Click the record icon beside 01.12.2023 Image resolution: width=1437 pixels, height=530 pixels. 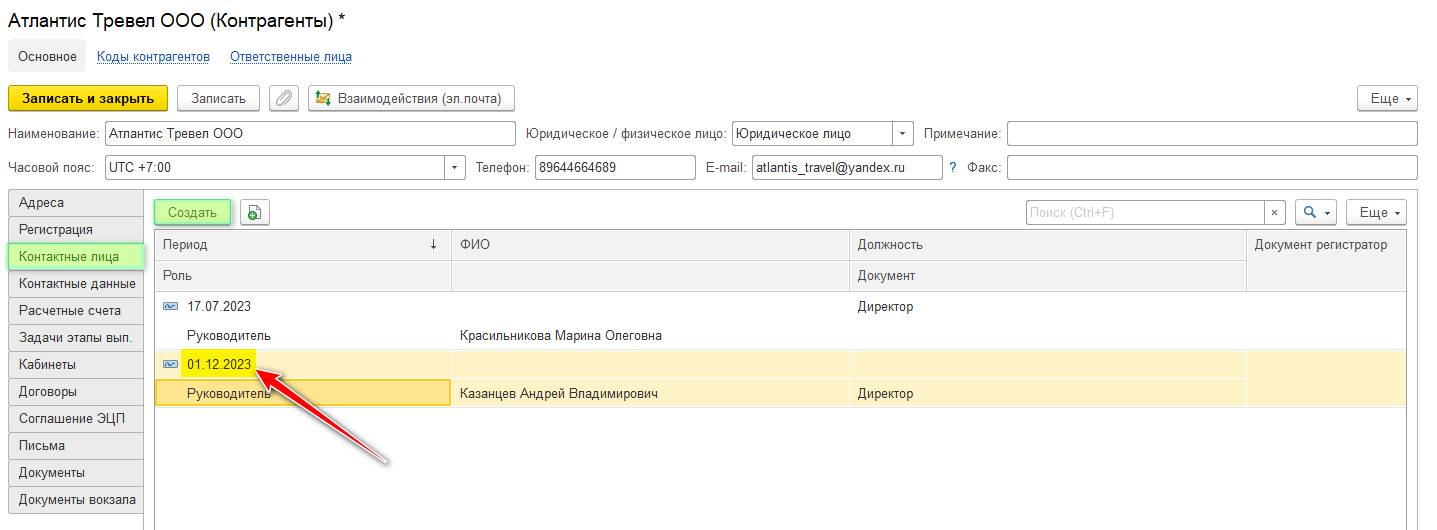pyautogui.click(x=171, y=365)
